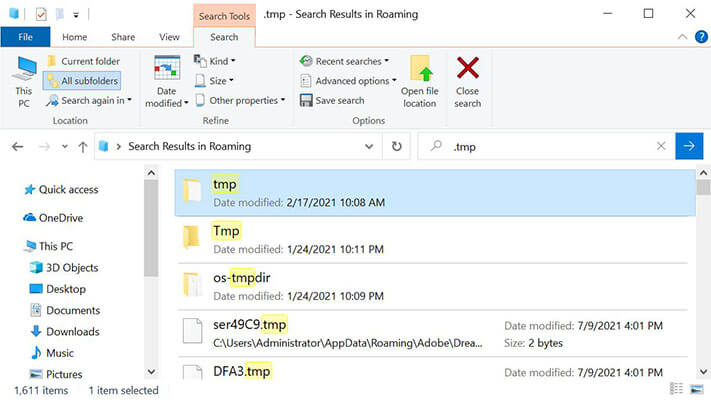This screenshot has height=400, width=711.
Task: Open file location via folder icon
Action: 420,72
